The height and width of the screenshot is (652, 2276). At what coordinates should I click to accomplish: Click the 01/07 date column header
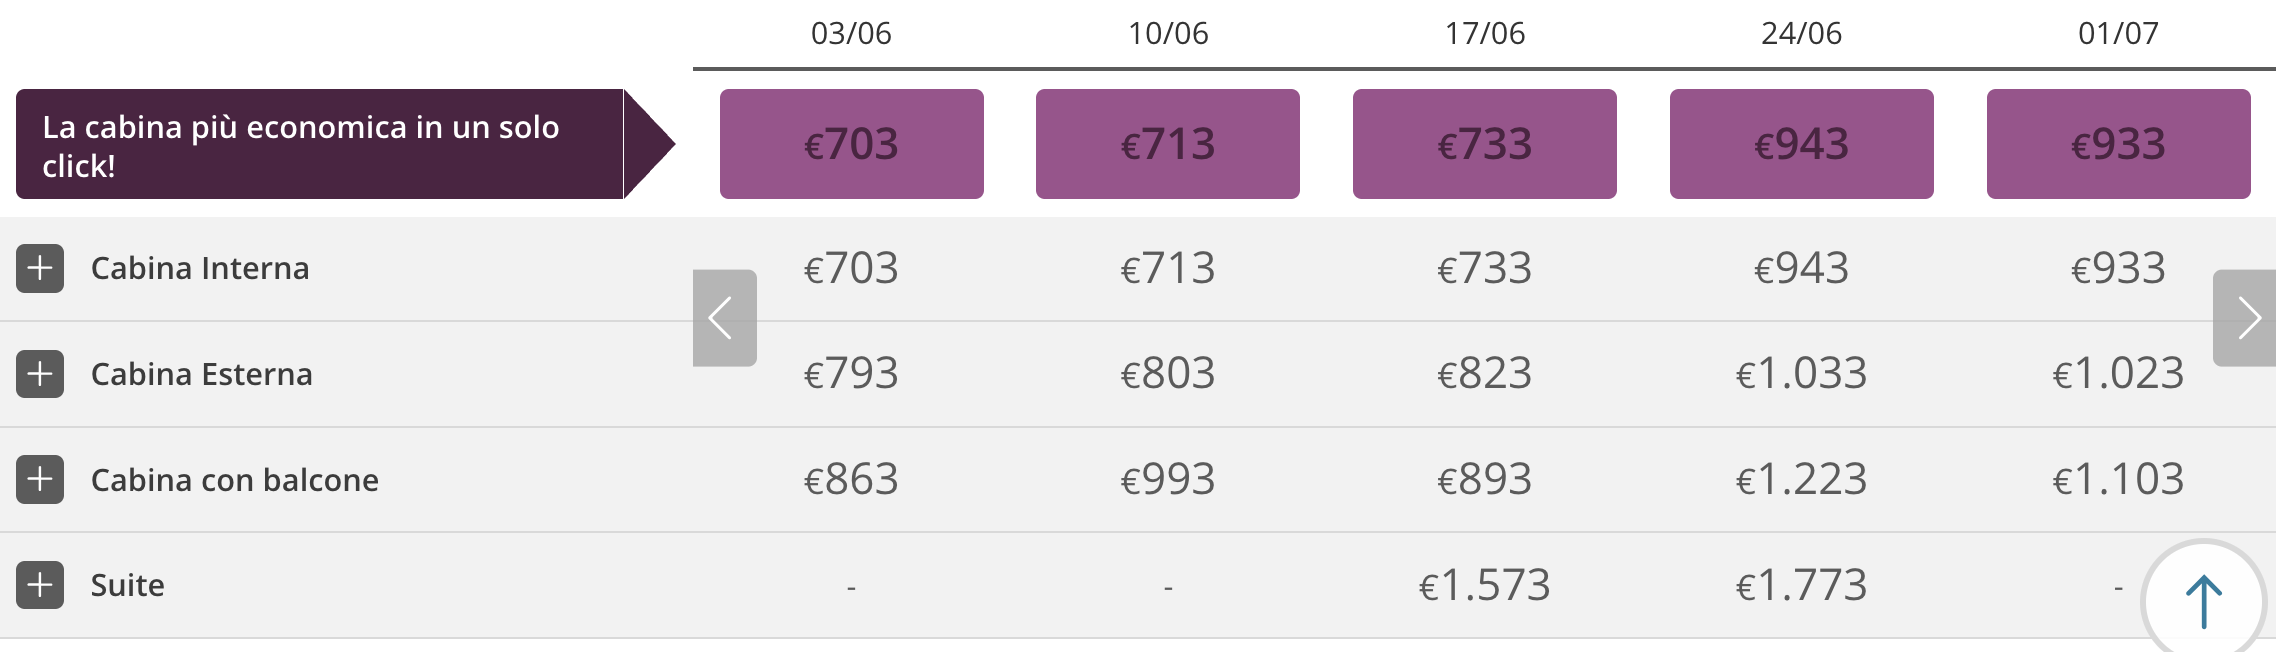[2118, 33]
